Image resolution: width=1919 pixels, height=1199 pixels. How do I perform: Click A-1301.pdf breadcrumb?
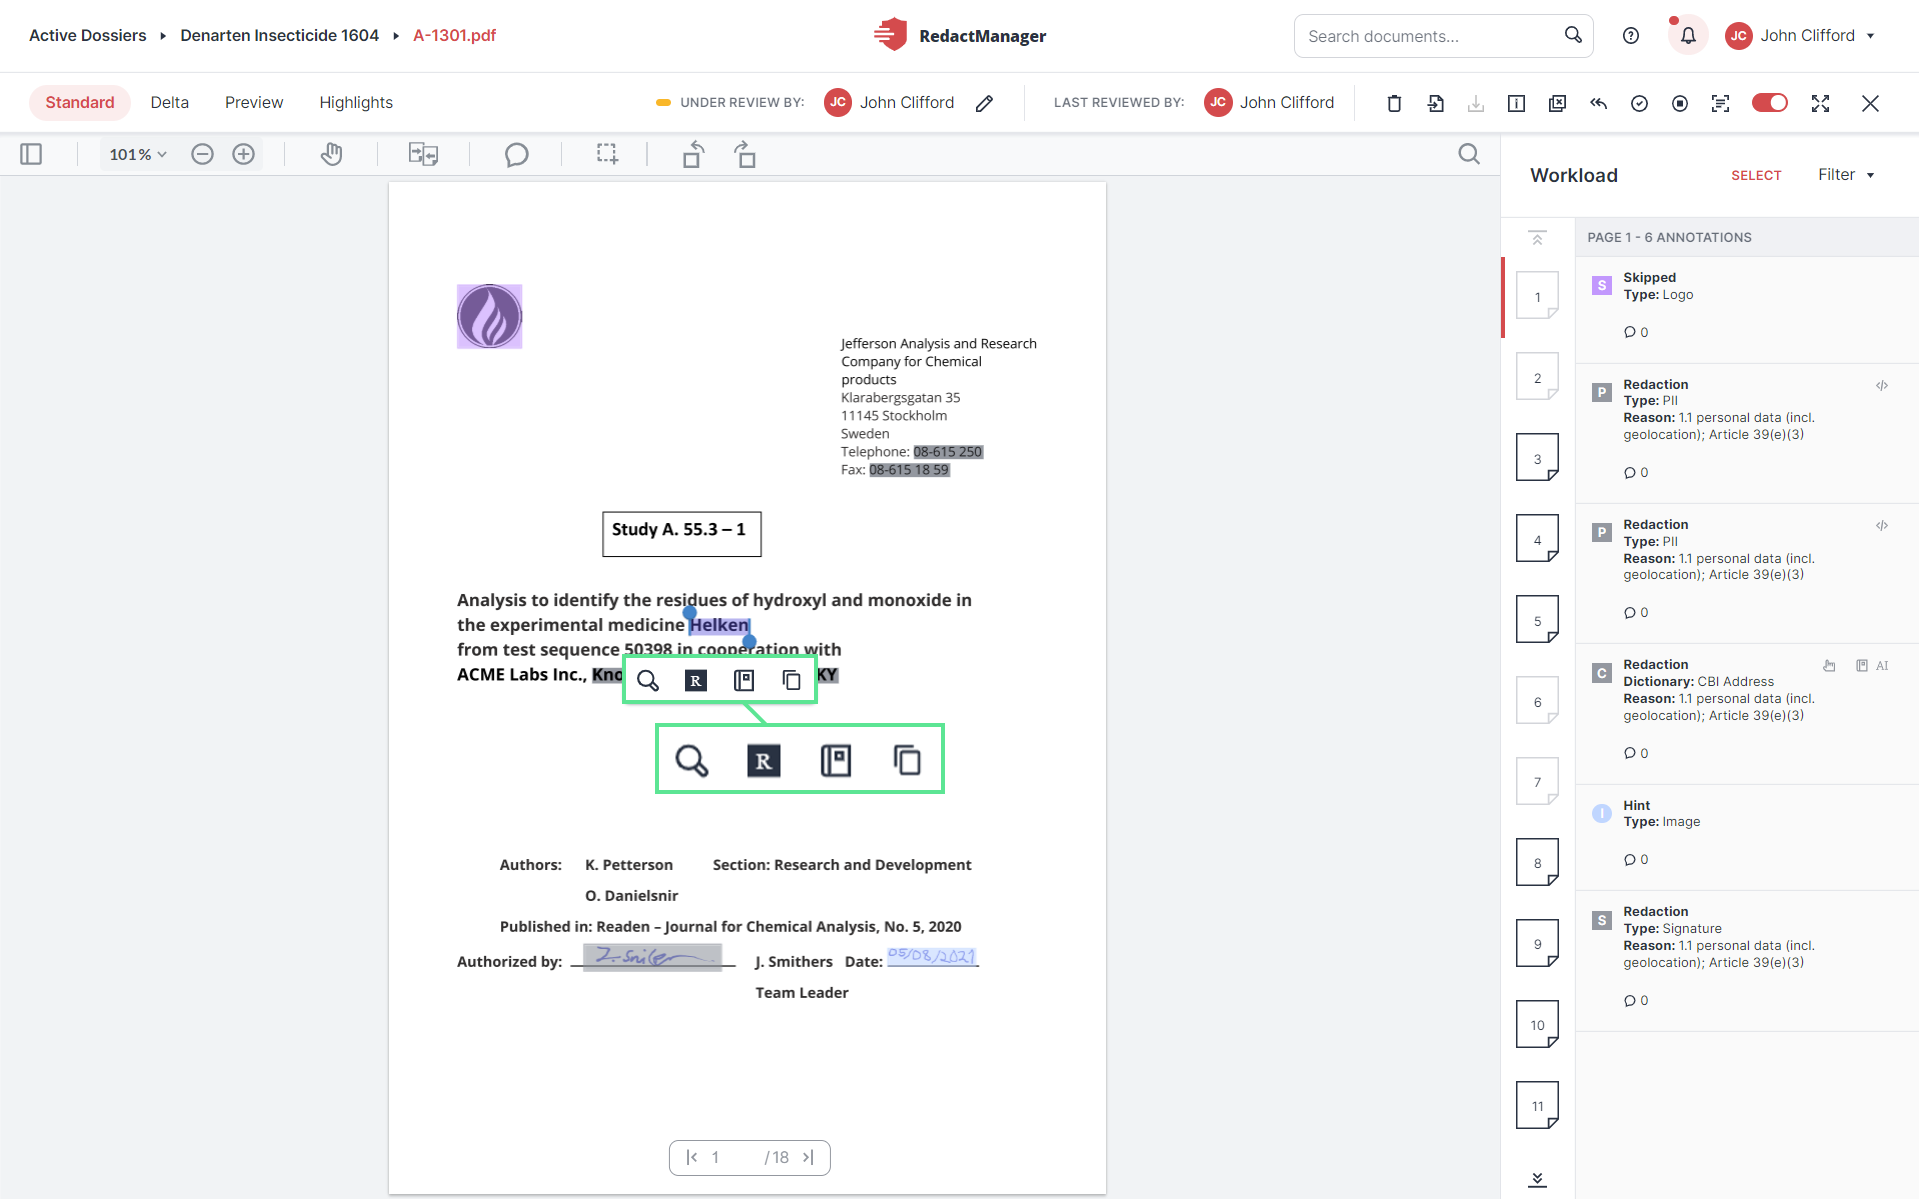click(x=454, y=35)
